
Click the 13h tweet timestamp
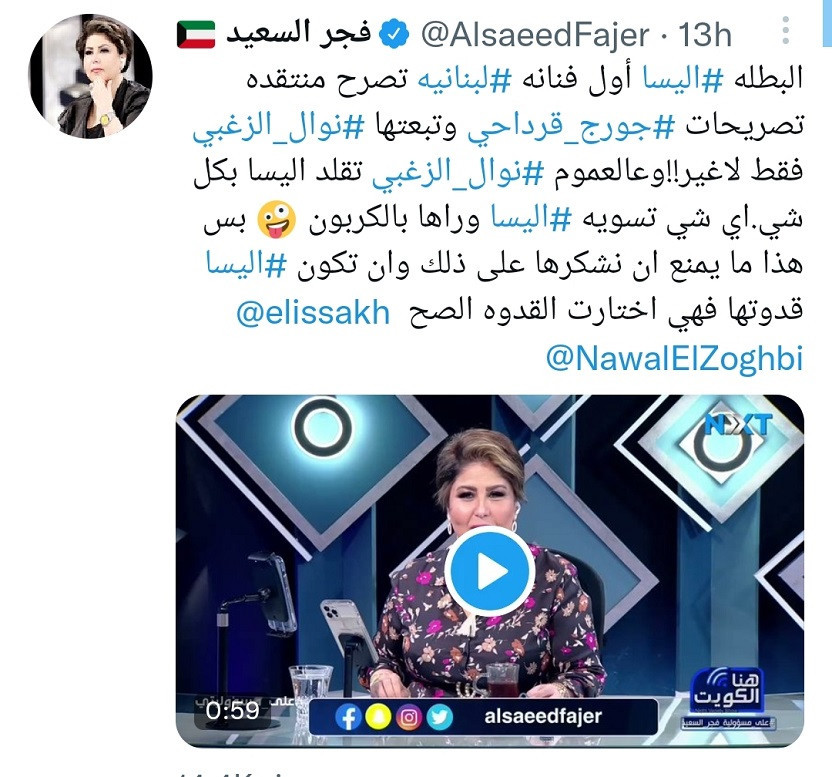[x=705, y=35]
